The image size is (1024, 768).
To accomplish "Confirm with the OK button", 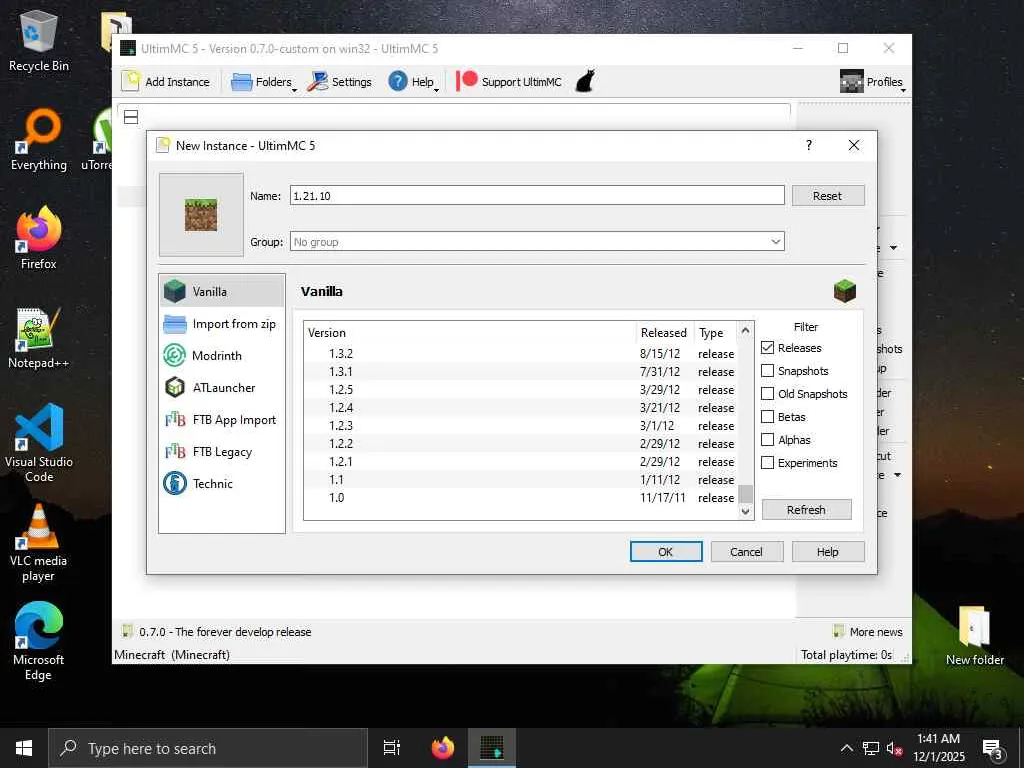I will click(665, 552).
